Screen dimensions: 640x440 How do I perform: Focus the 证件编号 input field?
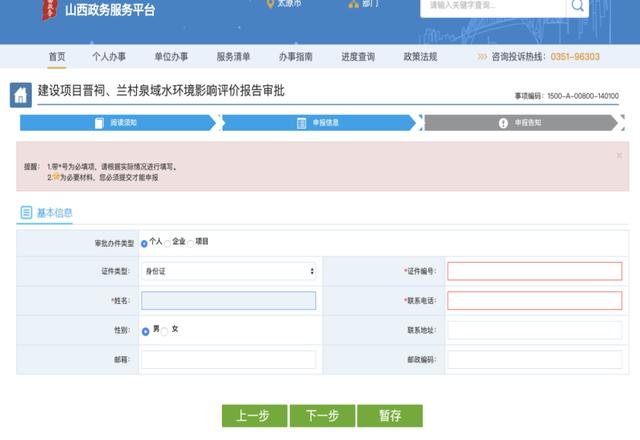click(x=535, y=271)
